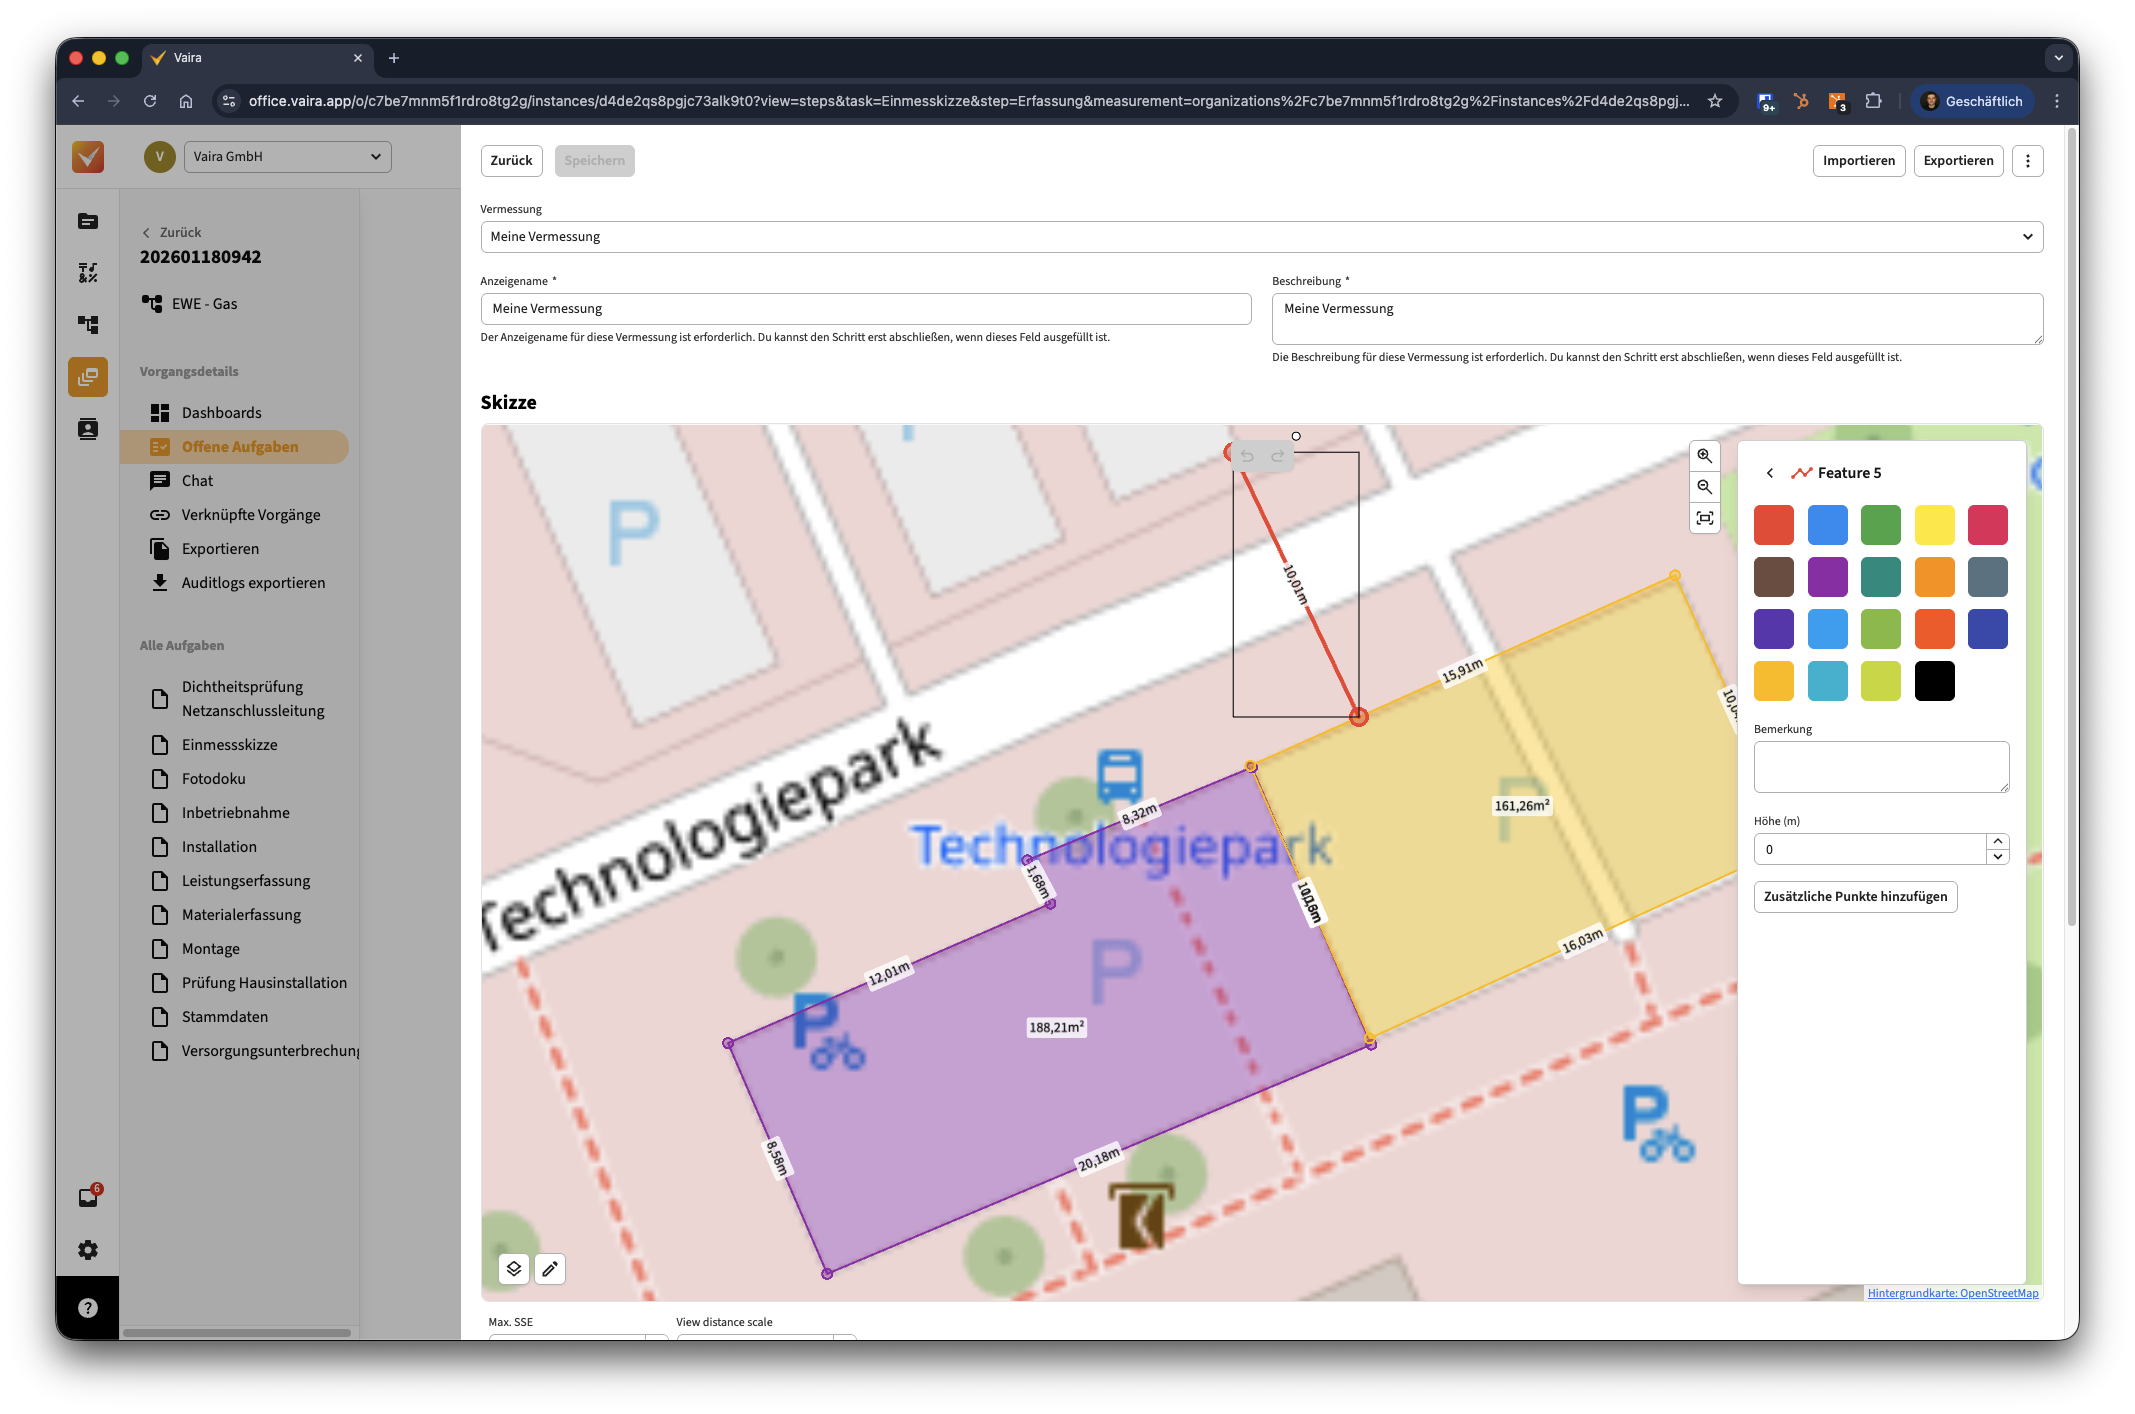Click the undo arrow on the sketch

pyautogui.click(x=1247, y=456)
